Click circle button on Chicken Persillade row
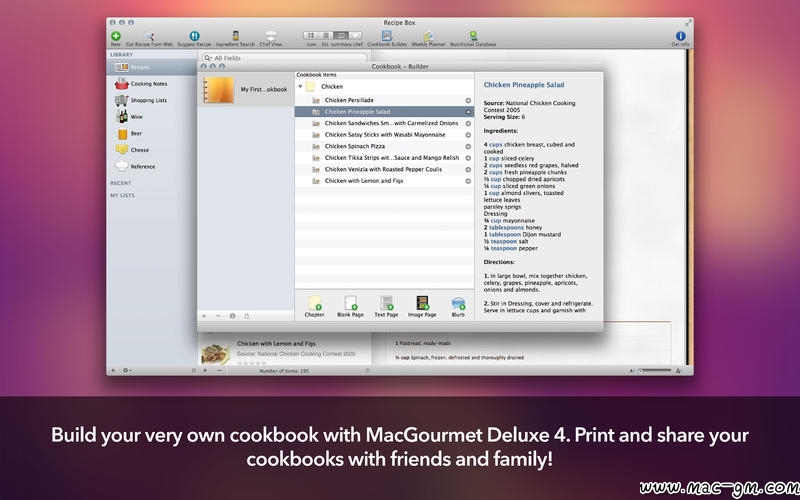This screenshot has height=500, width=800. 468,101
